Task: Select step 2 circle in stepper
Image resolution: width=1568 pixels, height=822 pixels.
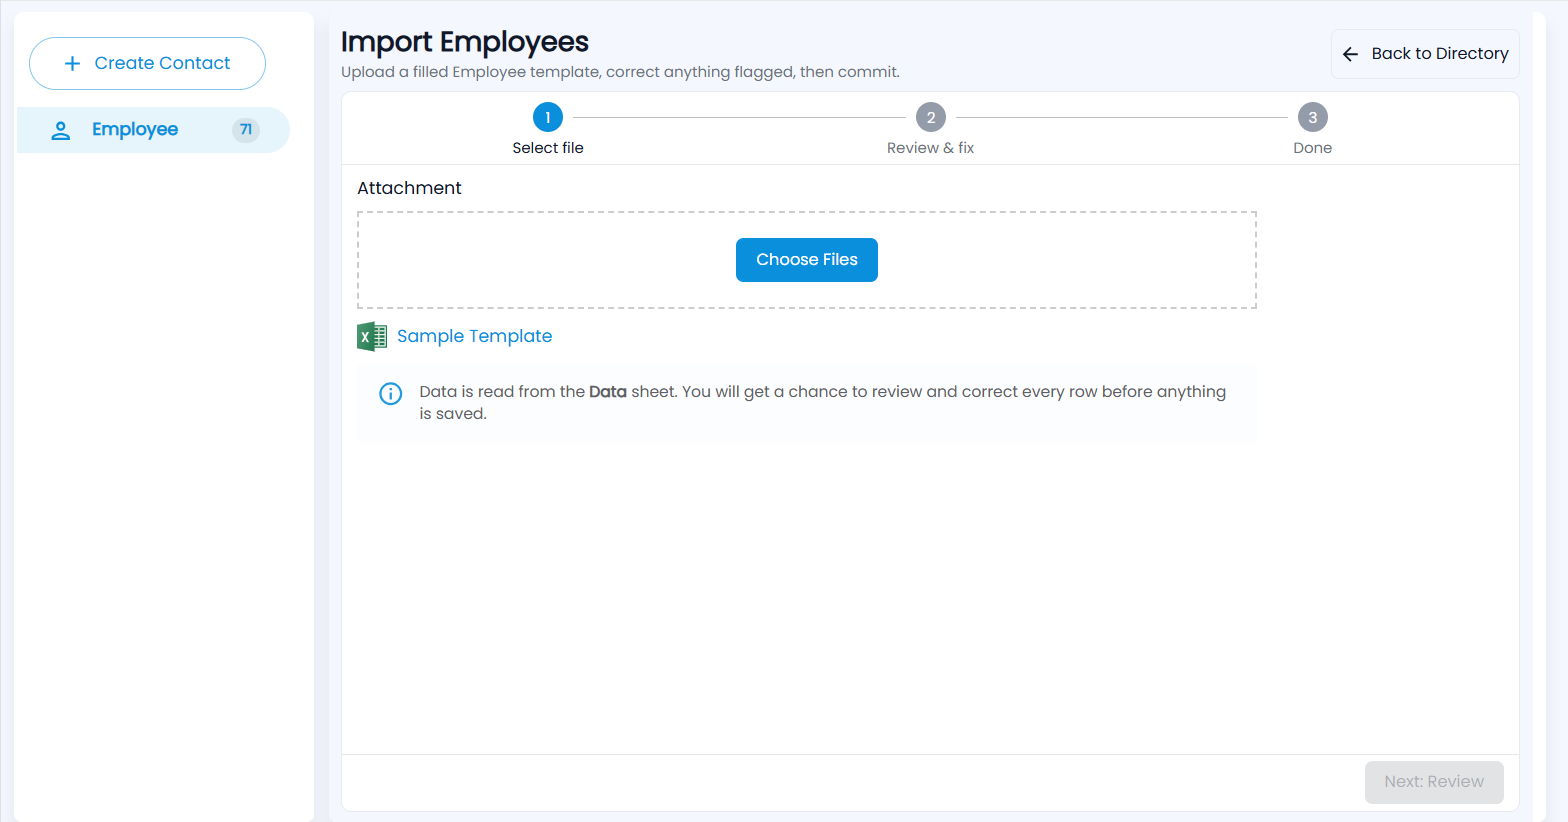Action: pyautogui.click(x=931, y=117)
